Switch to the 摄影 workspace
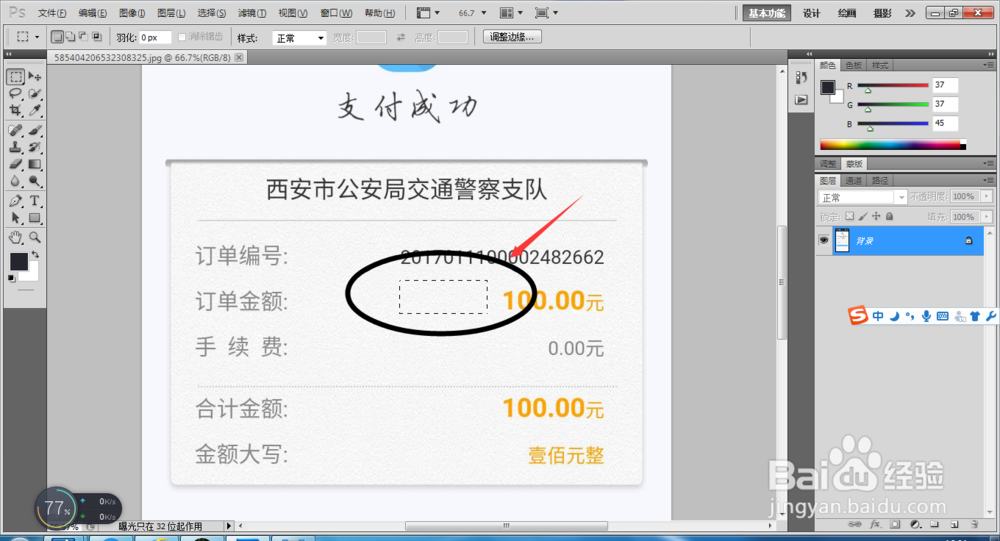Viewport: 1000px width, 541px height. (x=883, y=13)
